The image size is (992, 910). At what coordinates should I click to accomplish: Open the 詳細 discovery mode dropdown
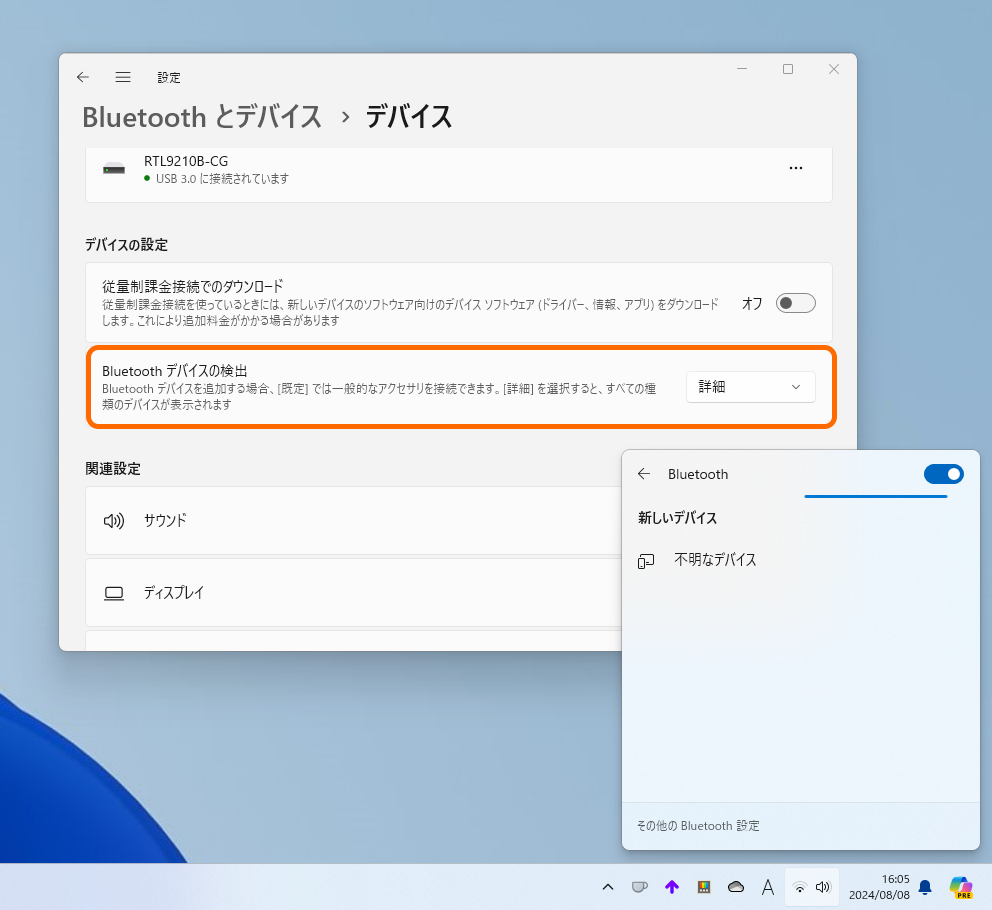(749, 387)
